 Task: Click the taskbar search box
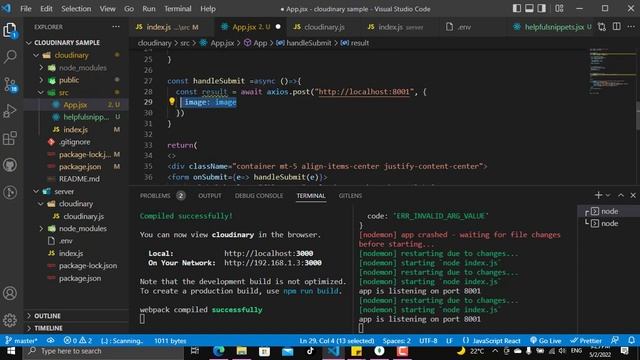pos(104,351)
